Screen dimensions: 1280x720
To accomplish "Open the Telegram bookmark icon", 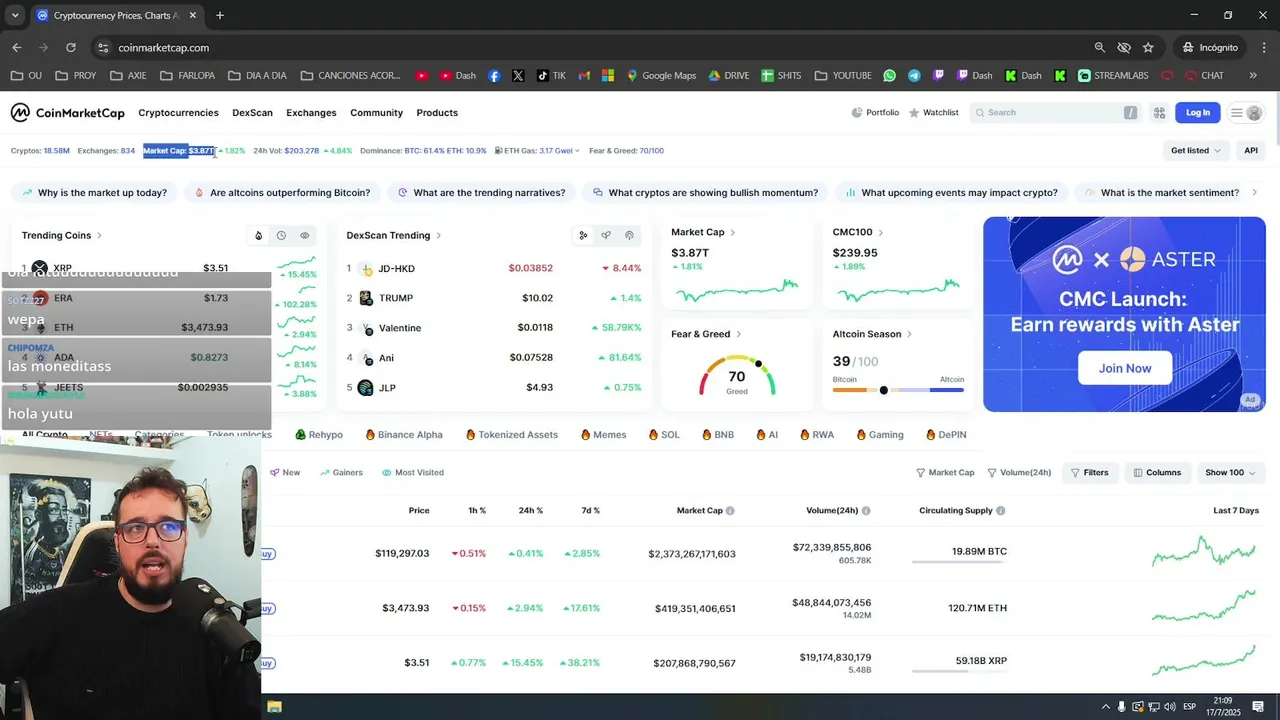I will (x=914, y=75).
